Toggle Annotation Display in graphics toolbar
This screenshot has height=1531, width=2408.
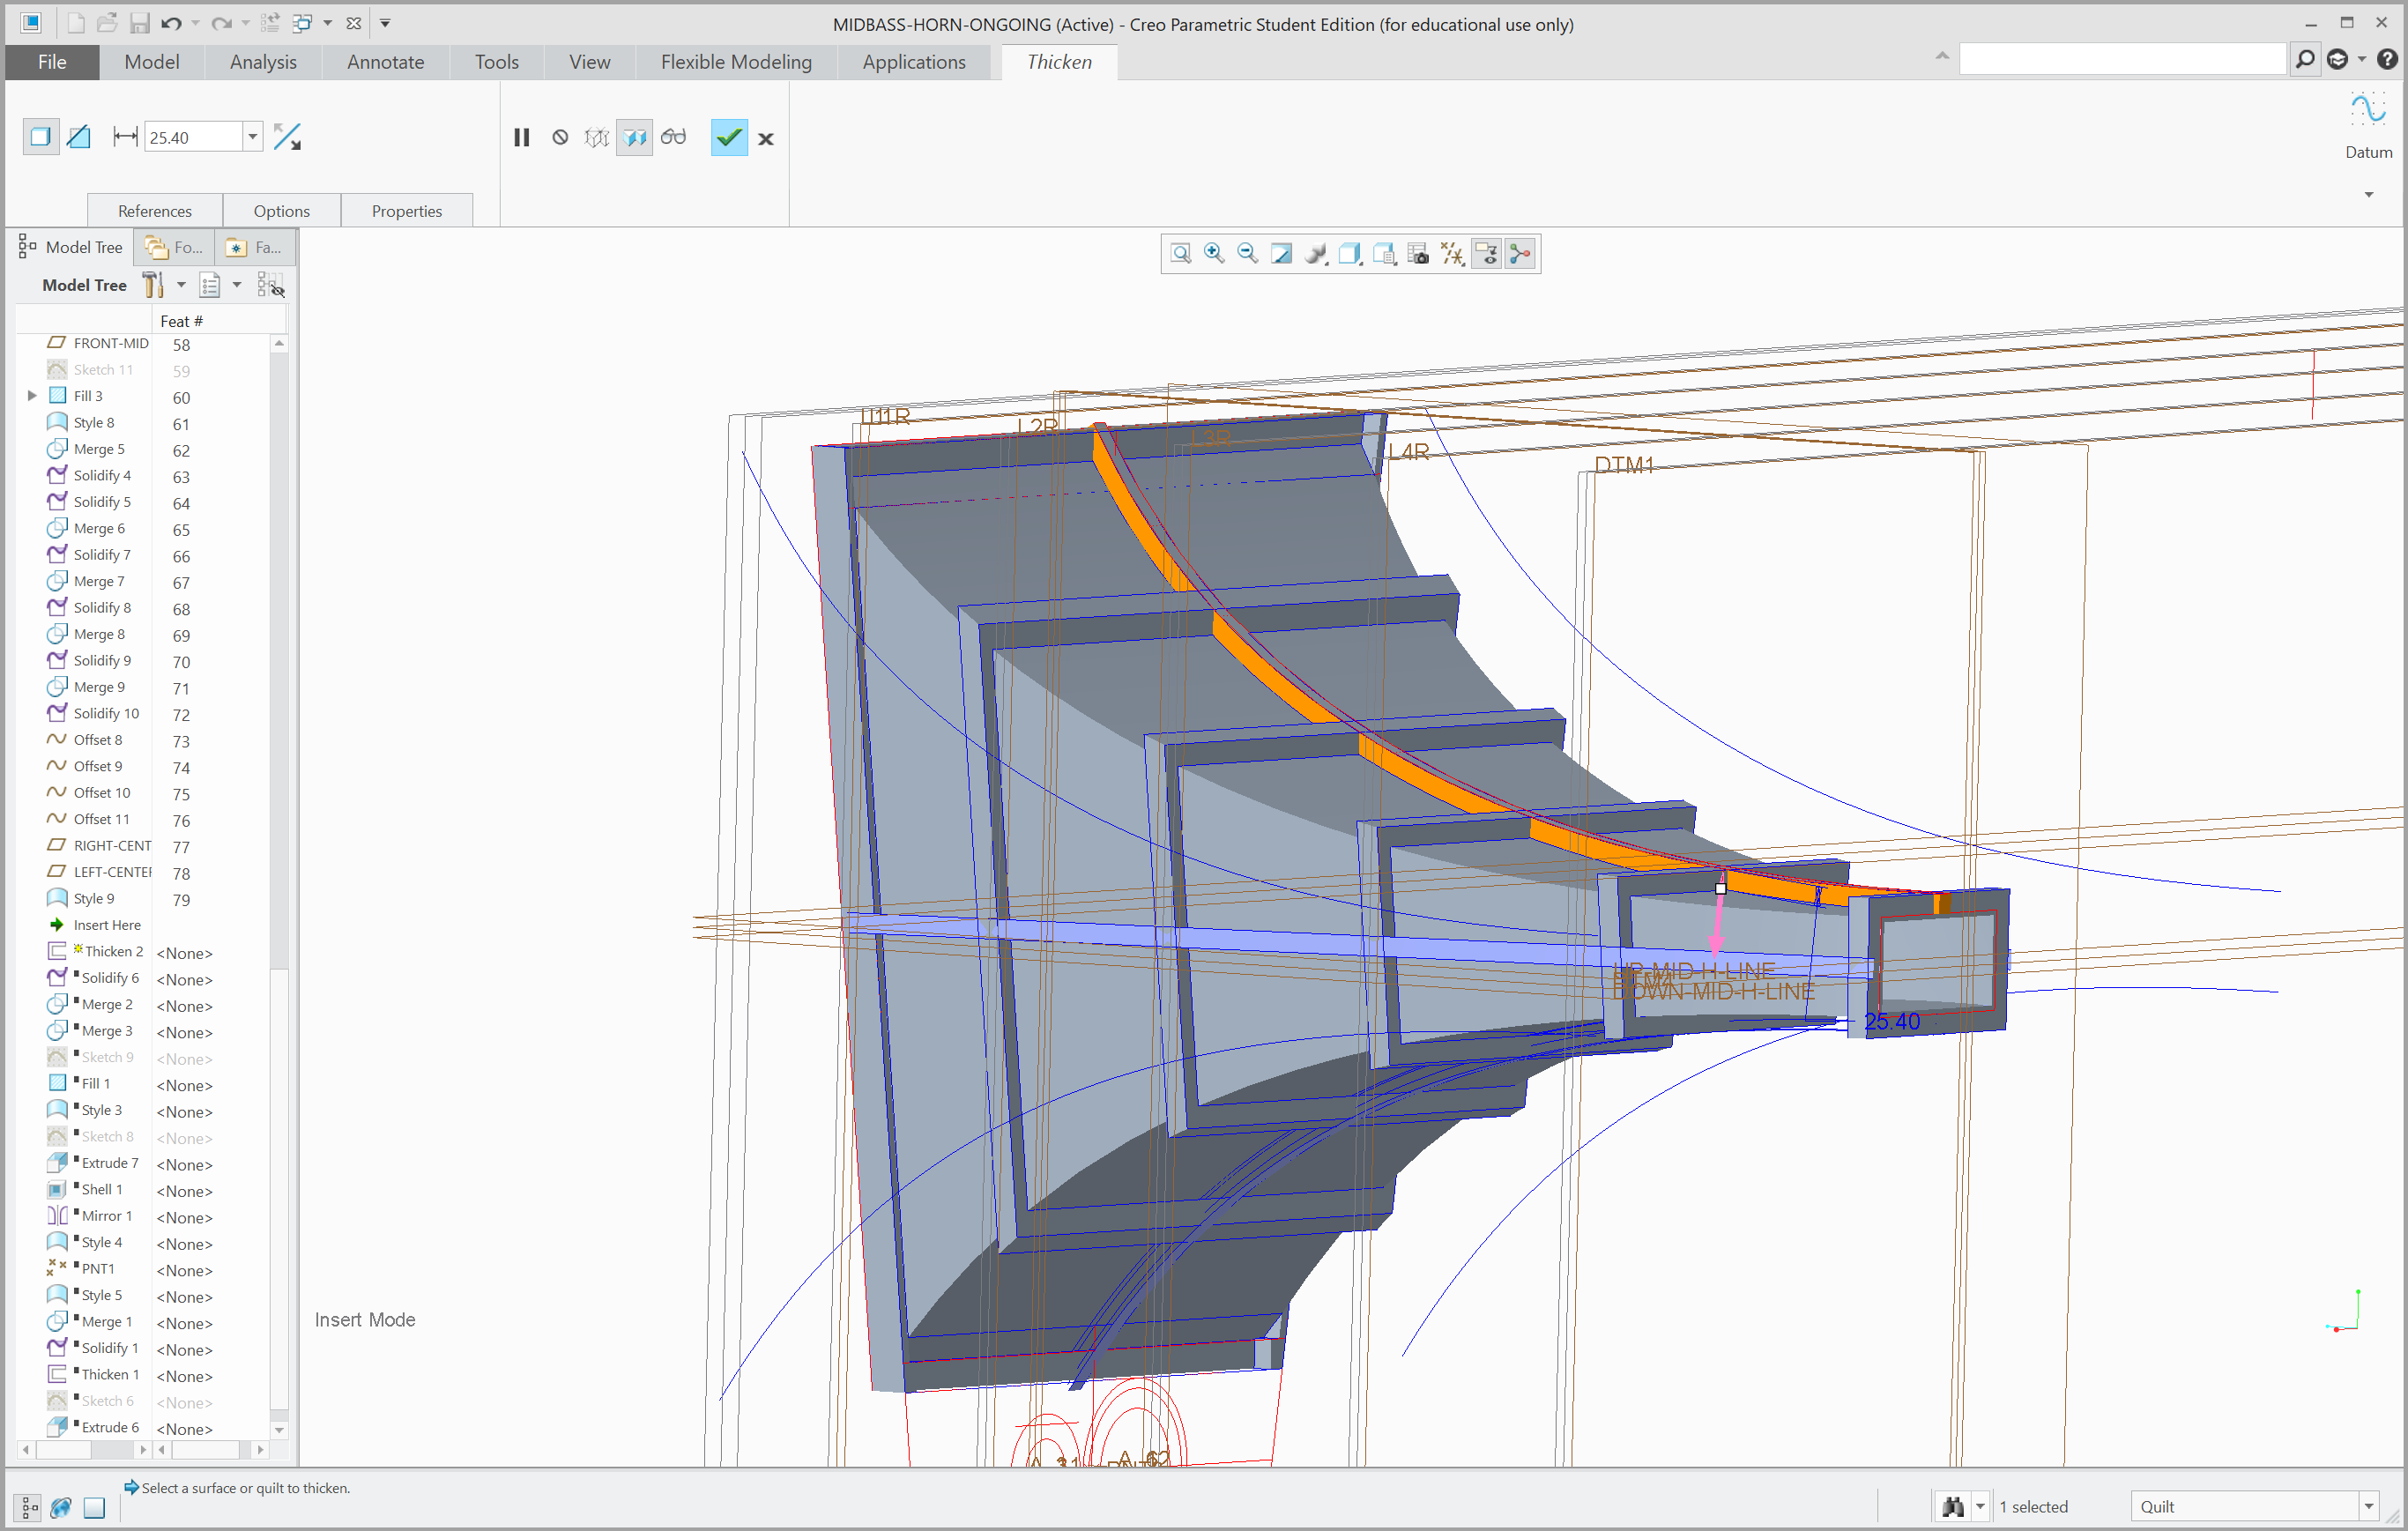[1486, 254]
